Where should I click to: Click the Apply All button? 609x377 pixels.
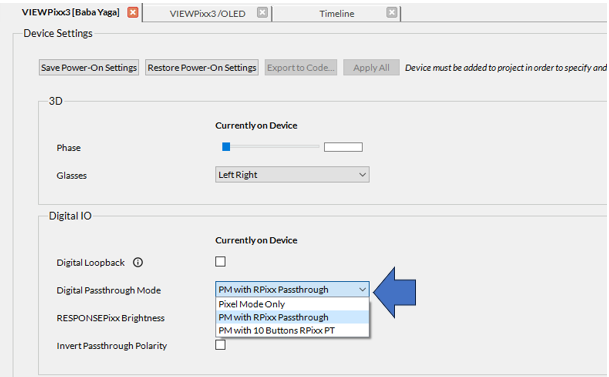coord(371,68)
